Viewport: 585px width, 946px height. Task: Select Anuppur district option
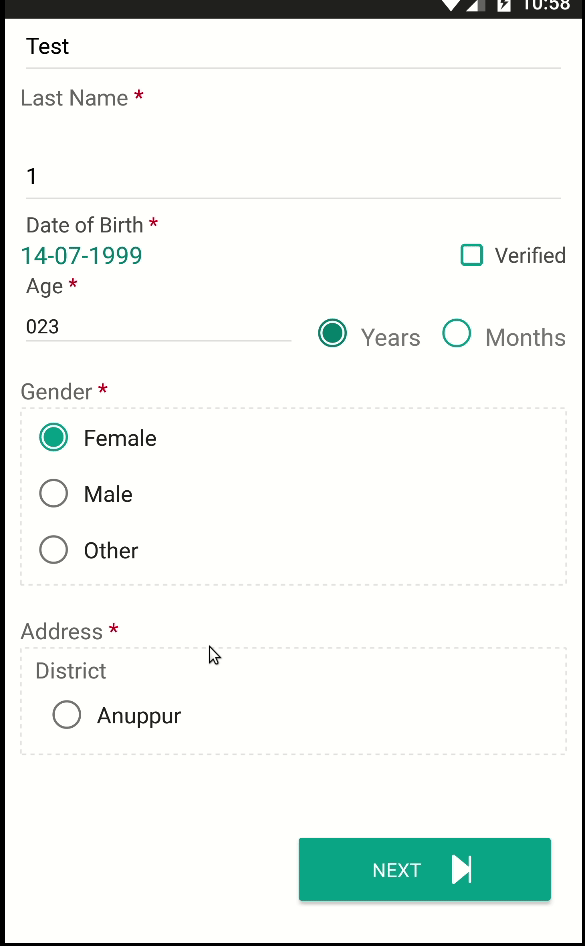[x=67, y=715]
